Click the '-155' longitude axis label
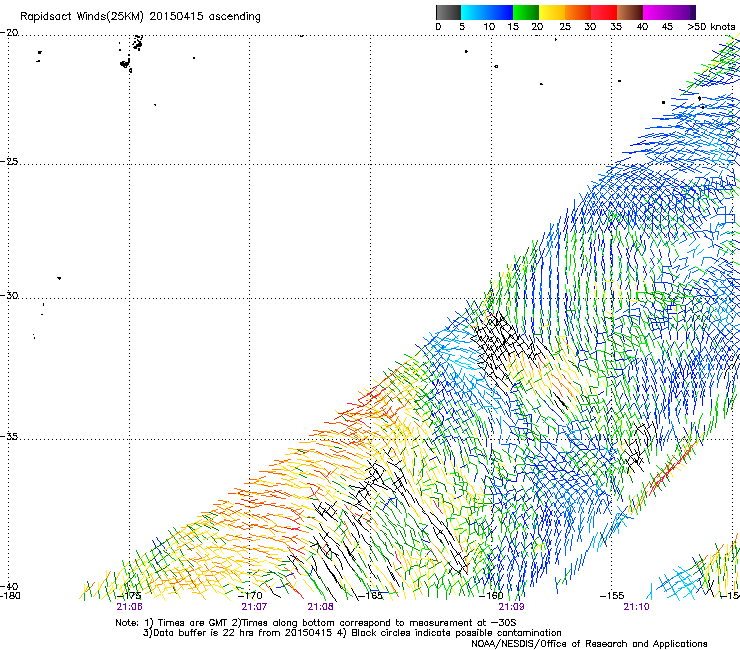 (612, 596)
